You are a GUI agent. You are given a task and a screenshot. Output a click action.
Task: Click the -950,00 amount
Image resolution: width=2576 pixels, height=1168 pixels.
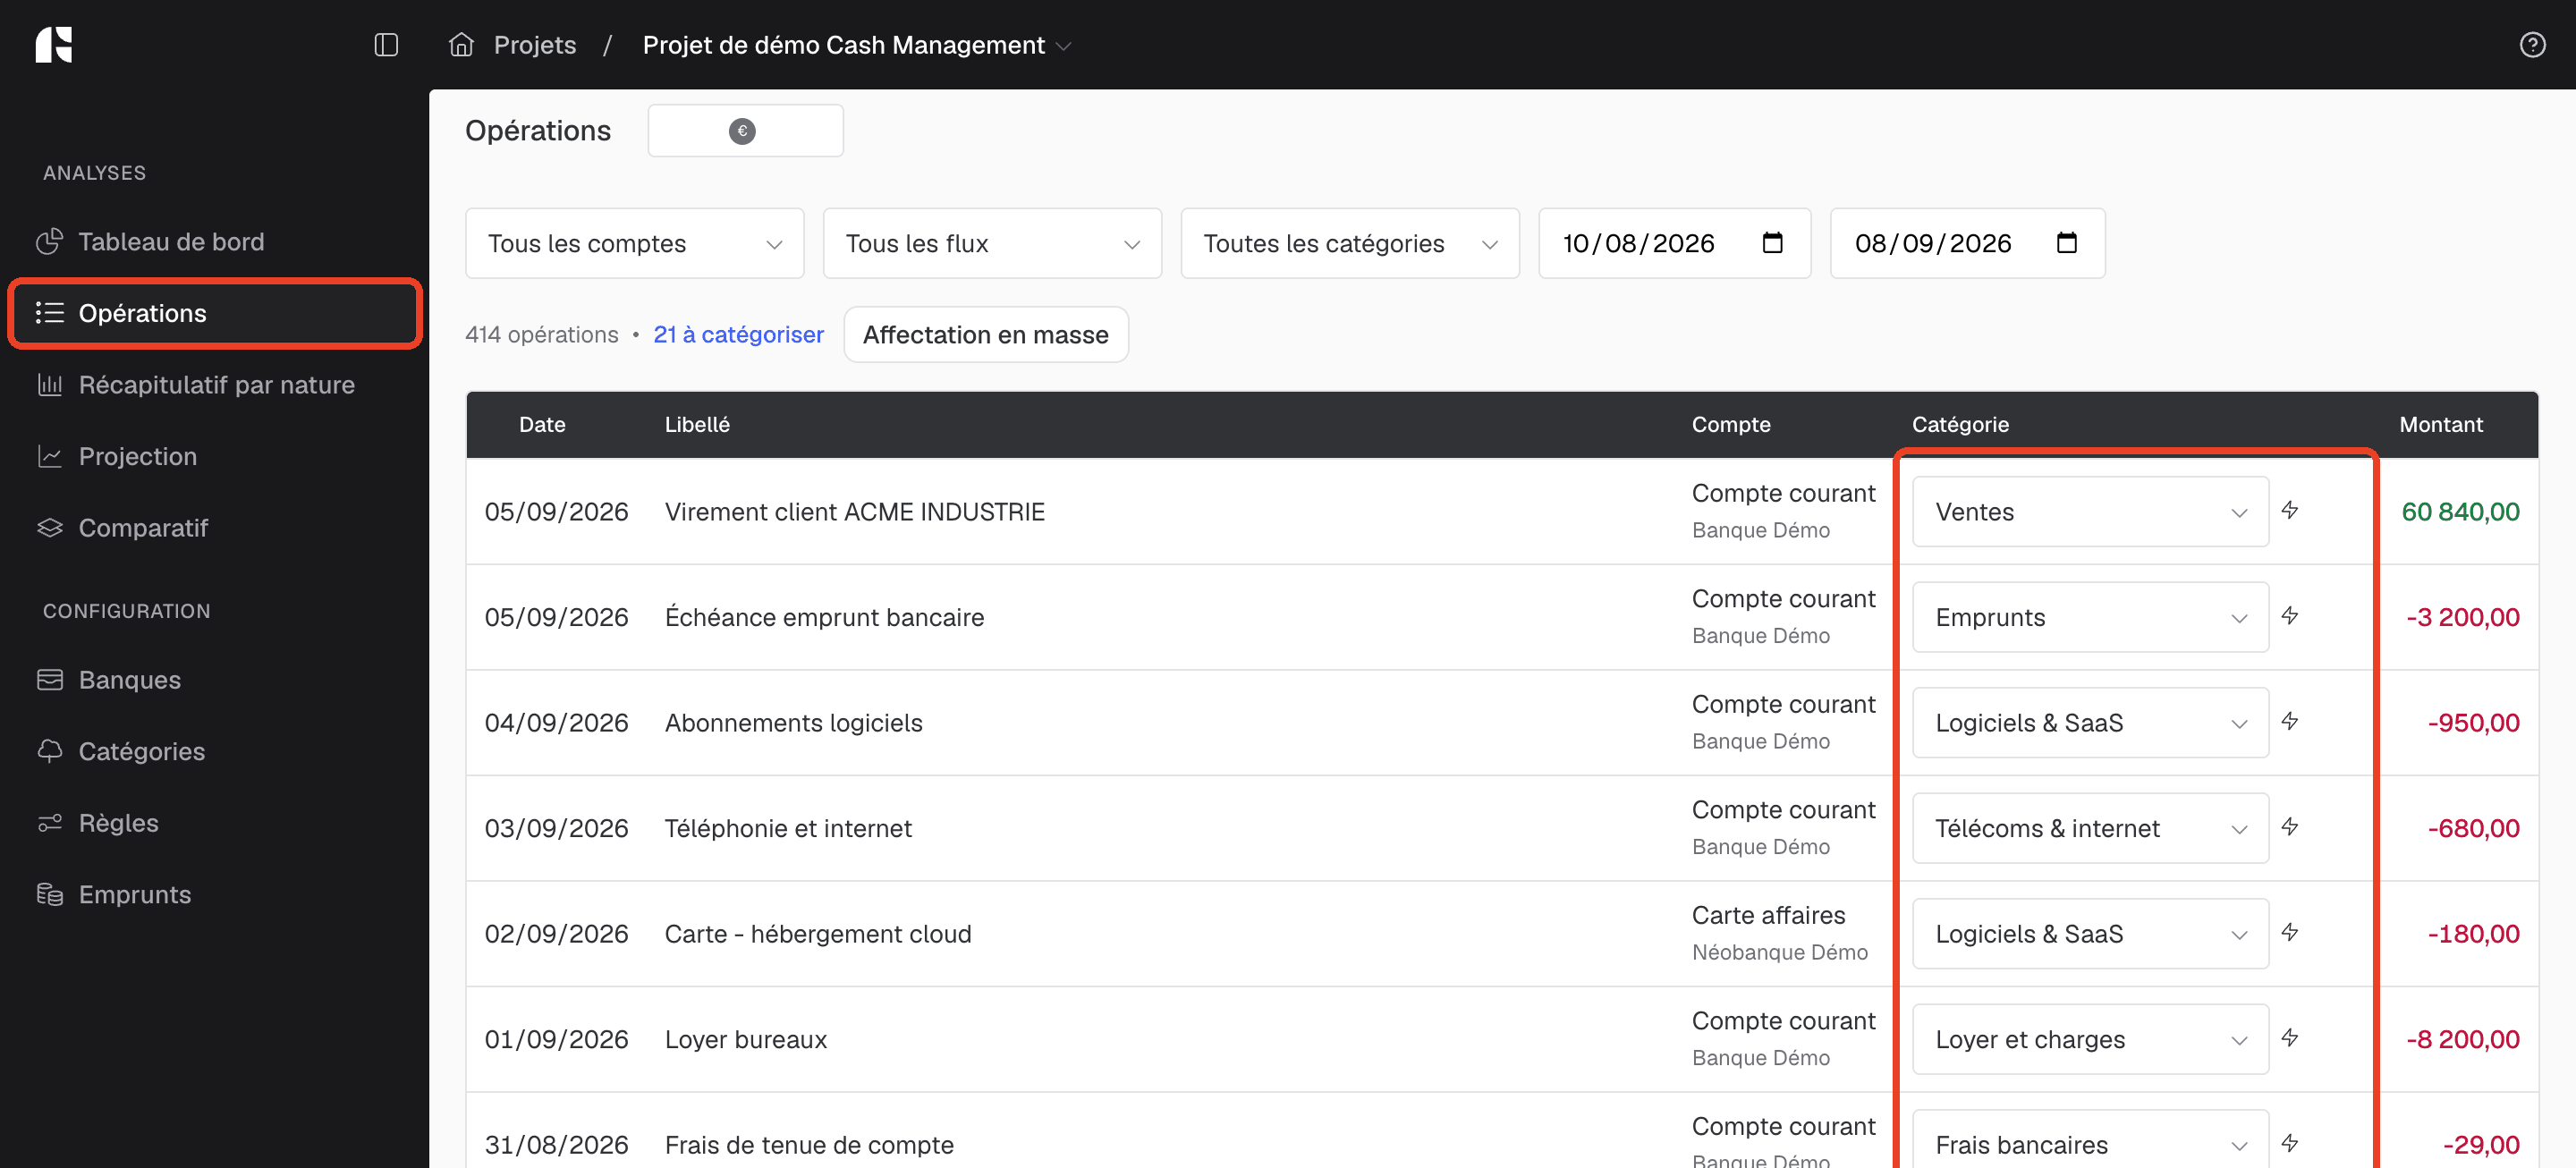[2473, 723]
